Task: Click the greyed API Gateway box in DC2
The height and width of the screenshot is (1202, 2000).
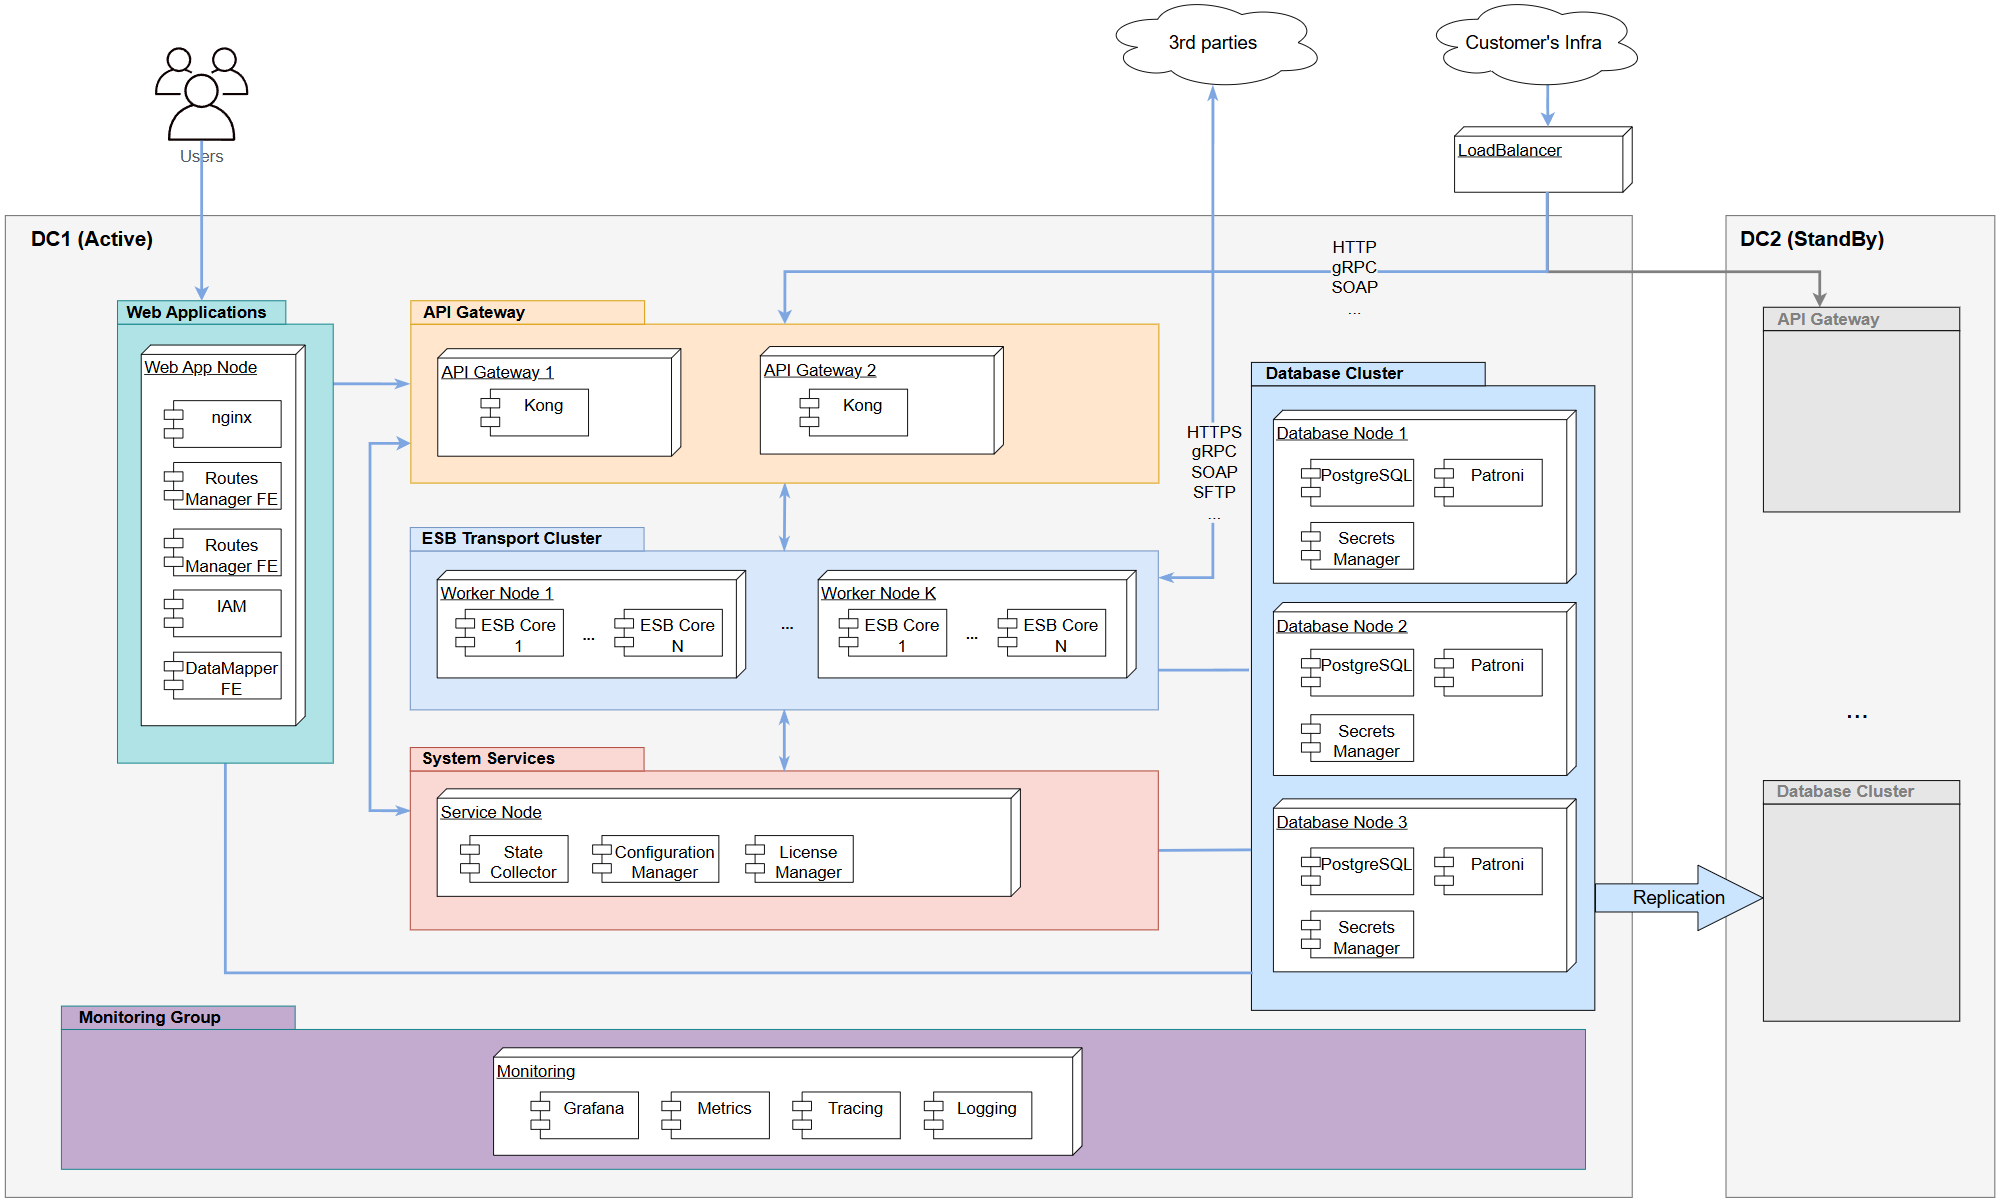Action: tap(1860, 410)
